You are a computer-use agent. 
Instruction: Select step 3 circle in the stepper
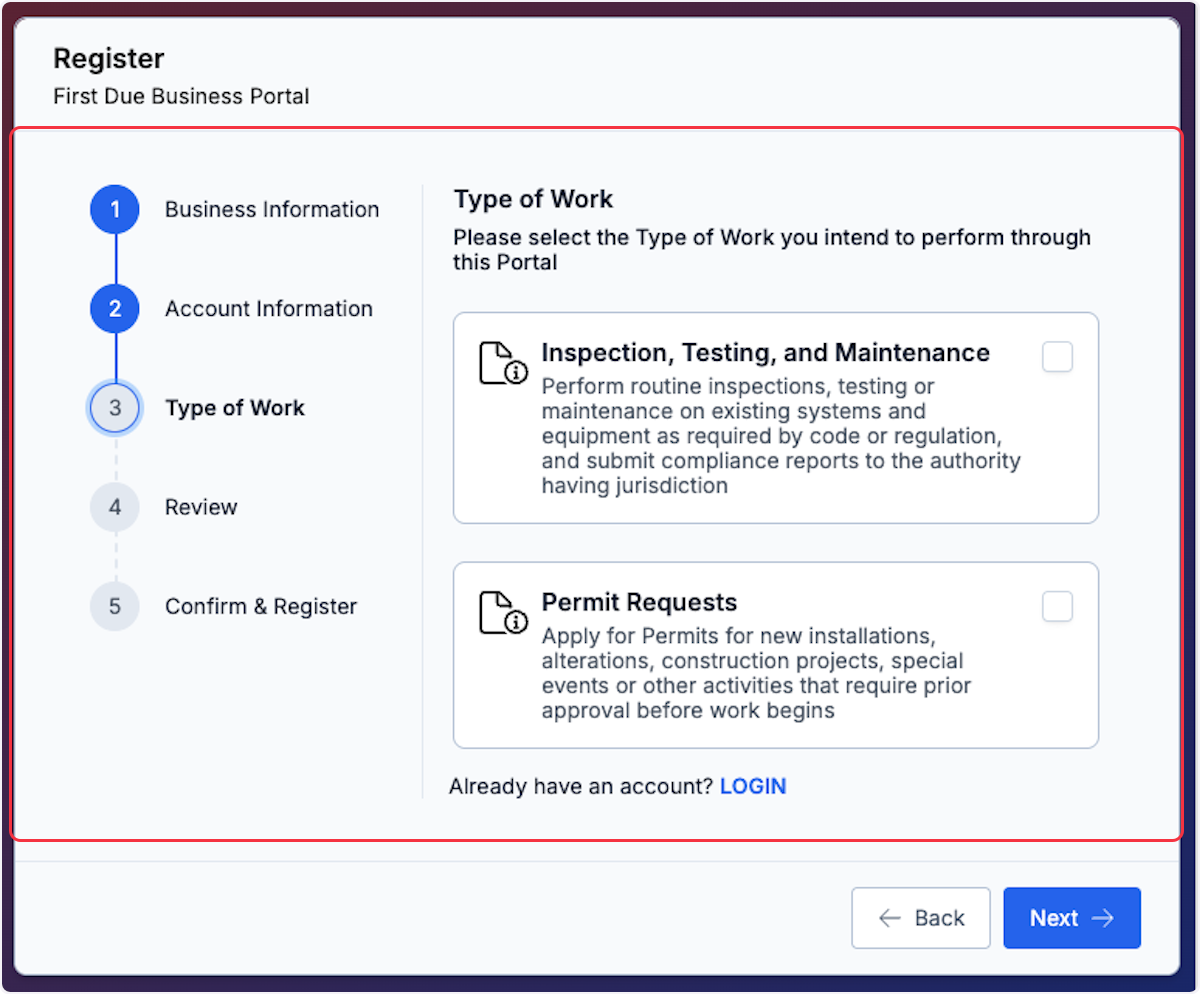(x=115, y=408)
